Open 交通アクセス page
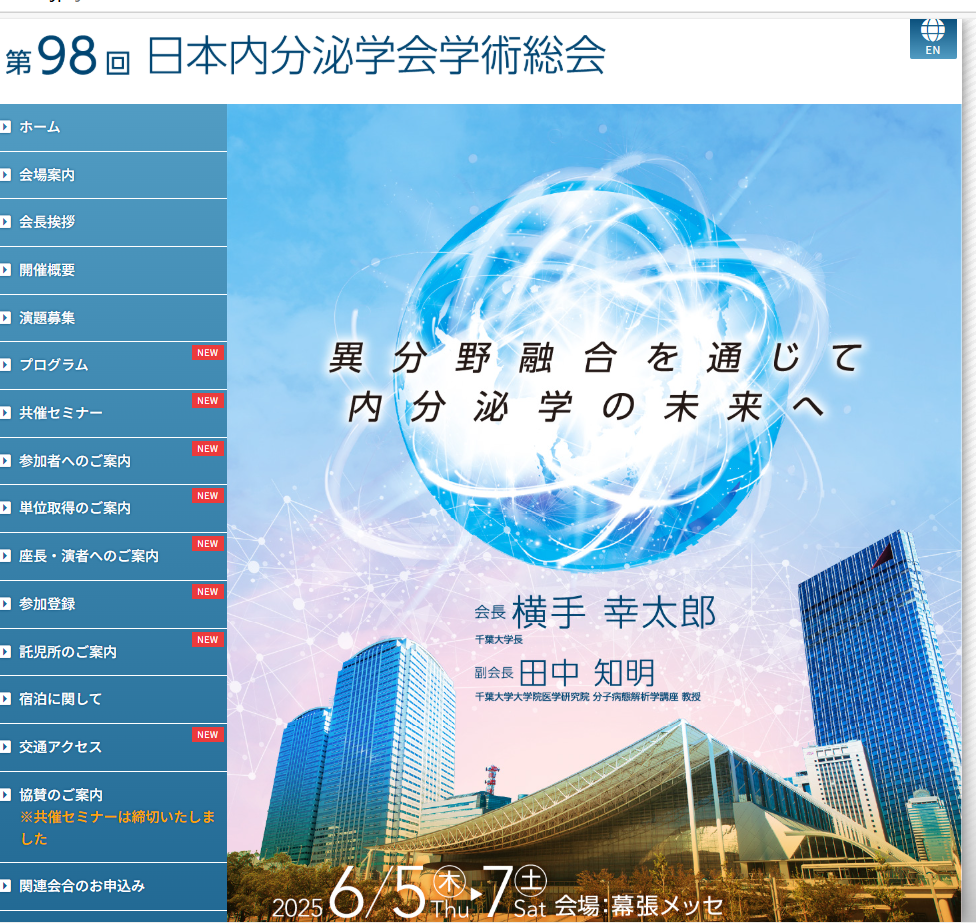Screen dimensions: 976x923 tap(113, 747)
